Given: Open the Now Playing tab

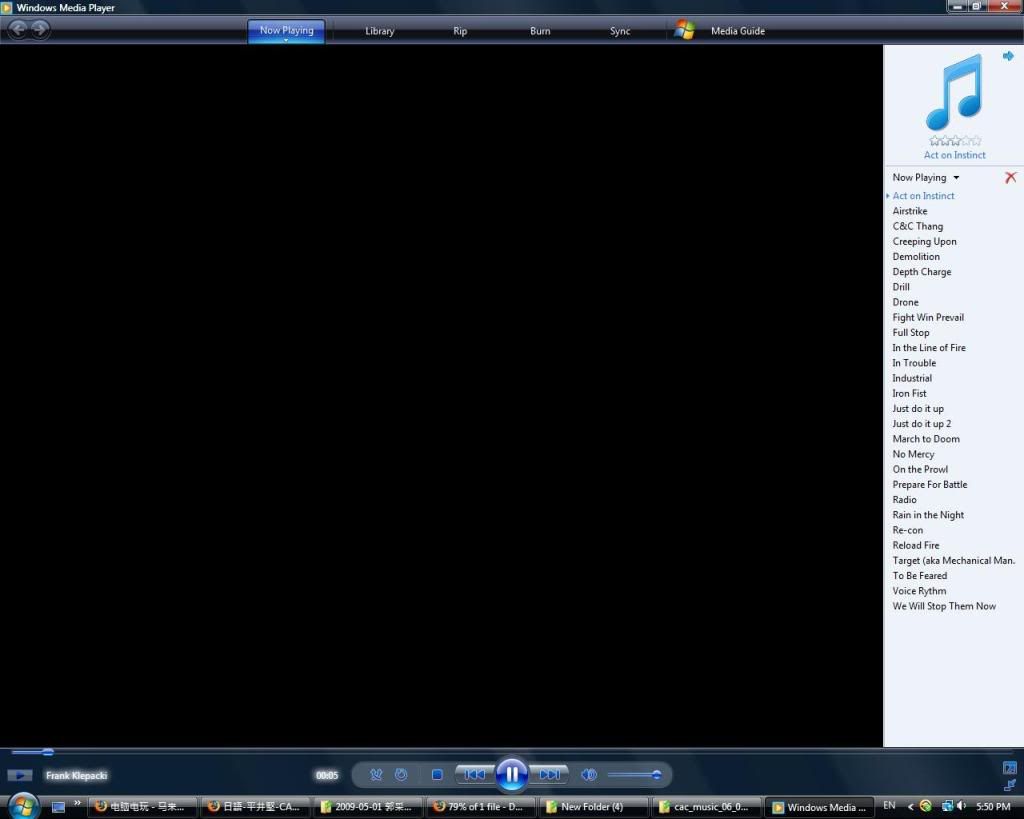Looking at the screenshot, I should click(286, 30).
